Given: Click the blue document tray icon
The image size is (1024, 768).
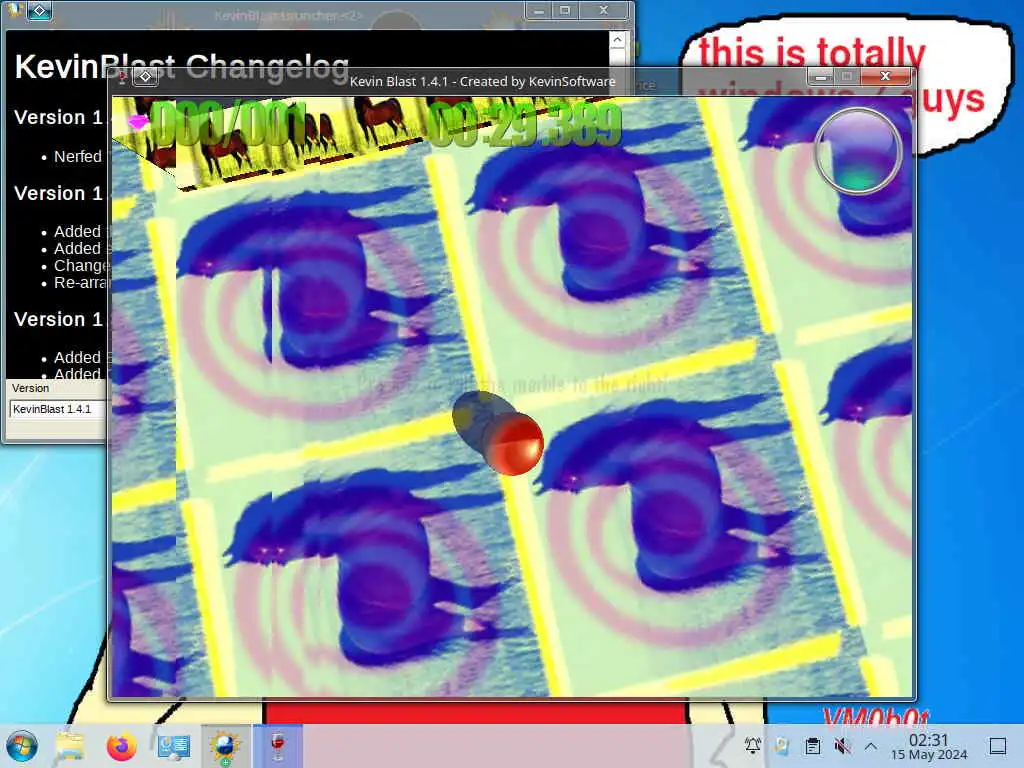Looking at the screenshot, I should [782, 745].
